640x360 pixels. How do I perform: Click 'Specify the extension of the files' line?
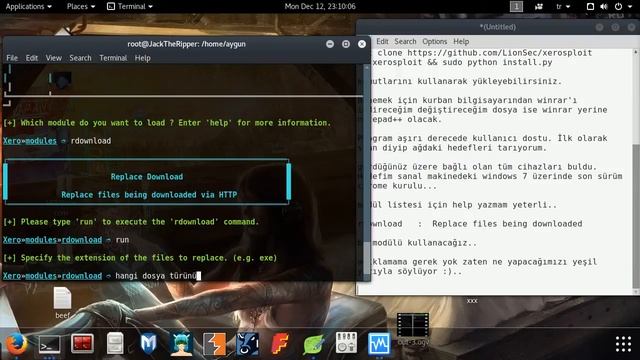point(140,258)
